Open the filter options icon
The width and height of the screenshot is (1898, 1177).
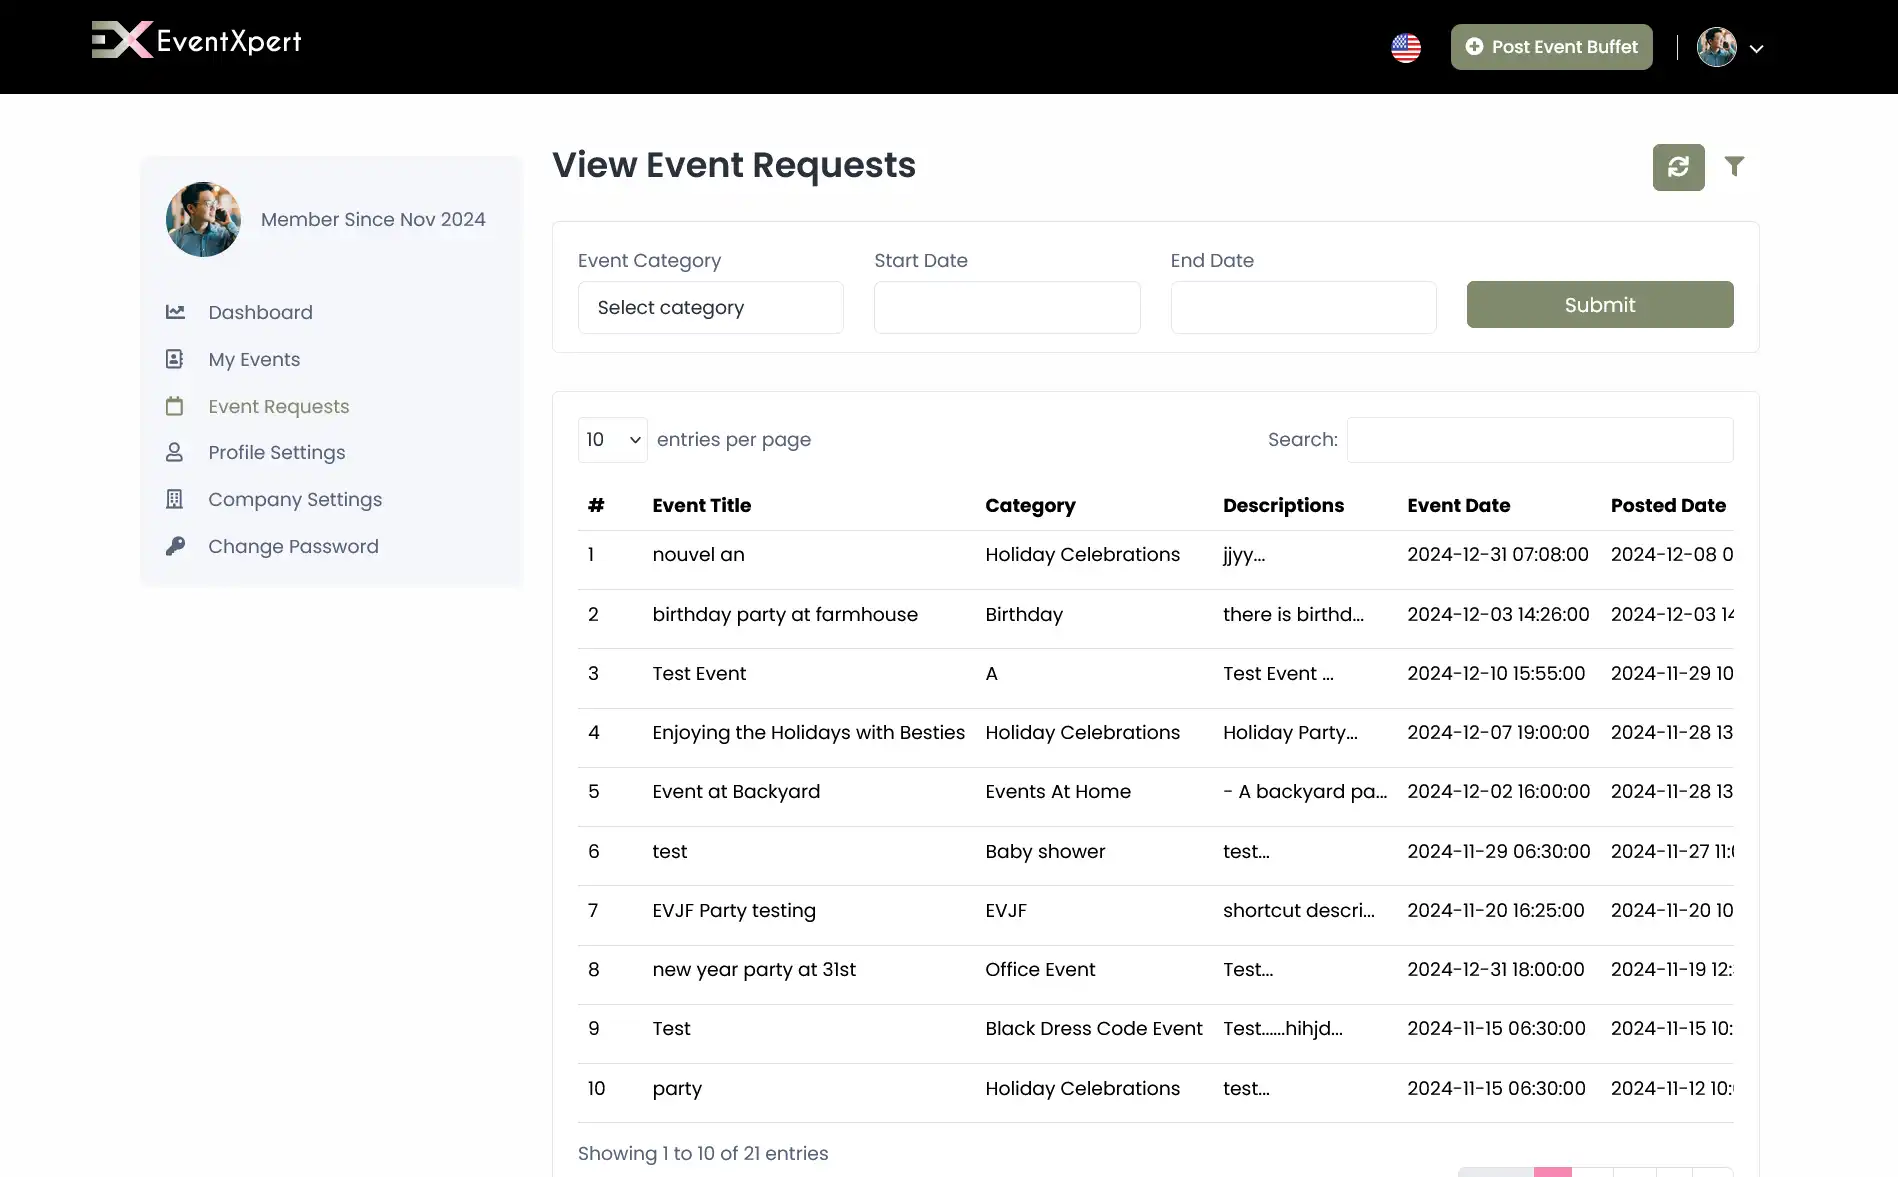pyautogui.click(x=1735, y=166)
